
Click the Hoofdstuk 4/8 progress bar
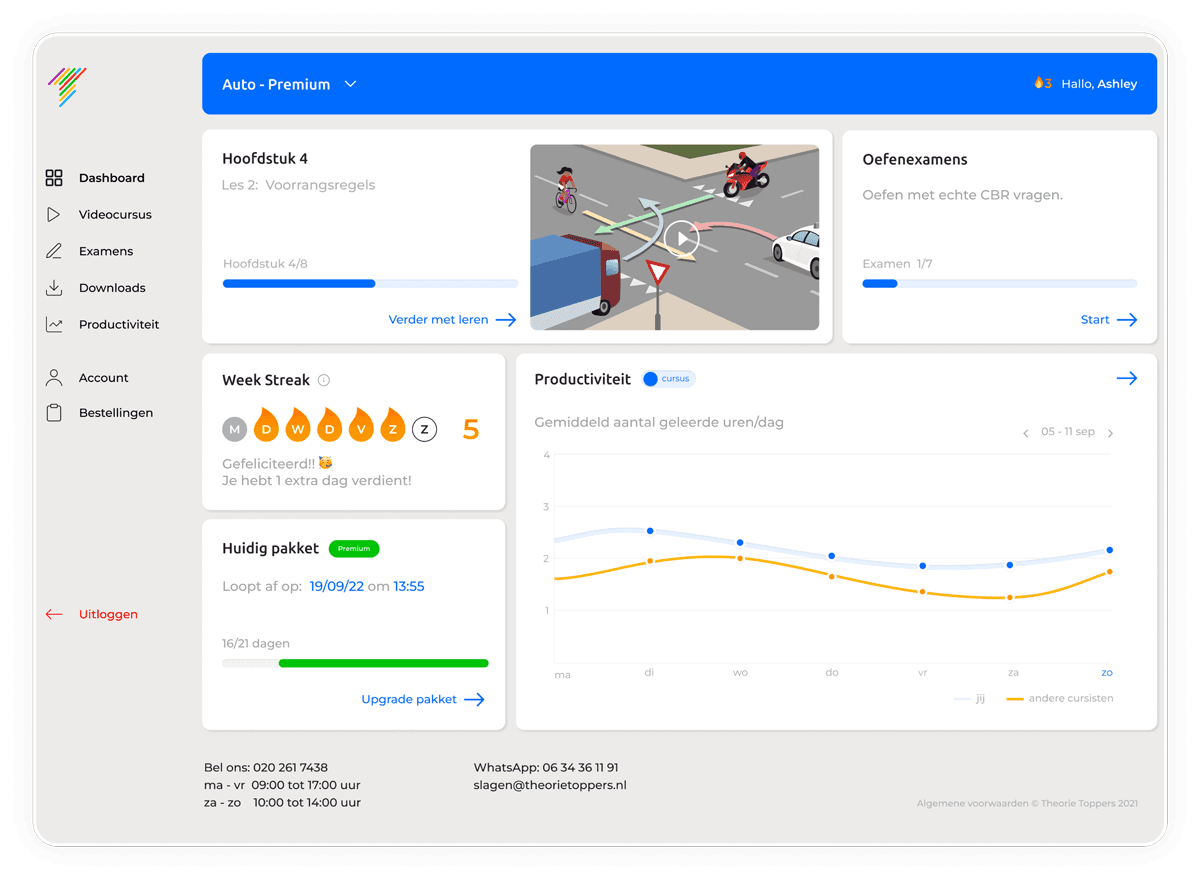pyautogui.click(x=370, y=284)
